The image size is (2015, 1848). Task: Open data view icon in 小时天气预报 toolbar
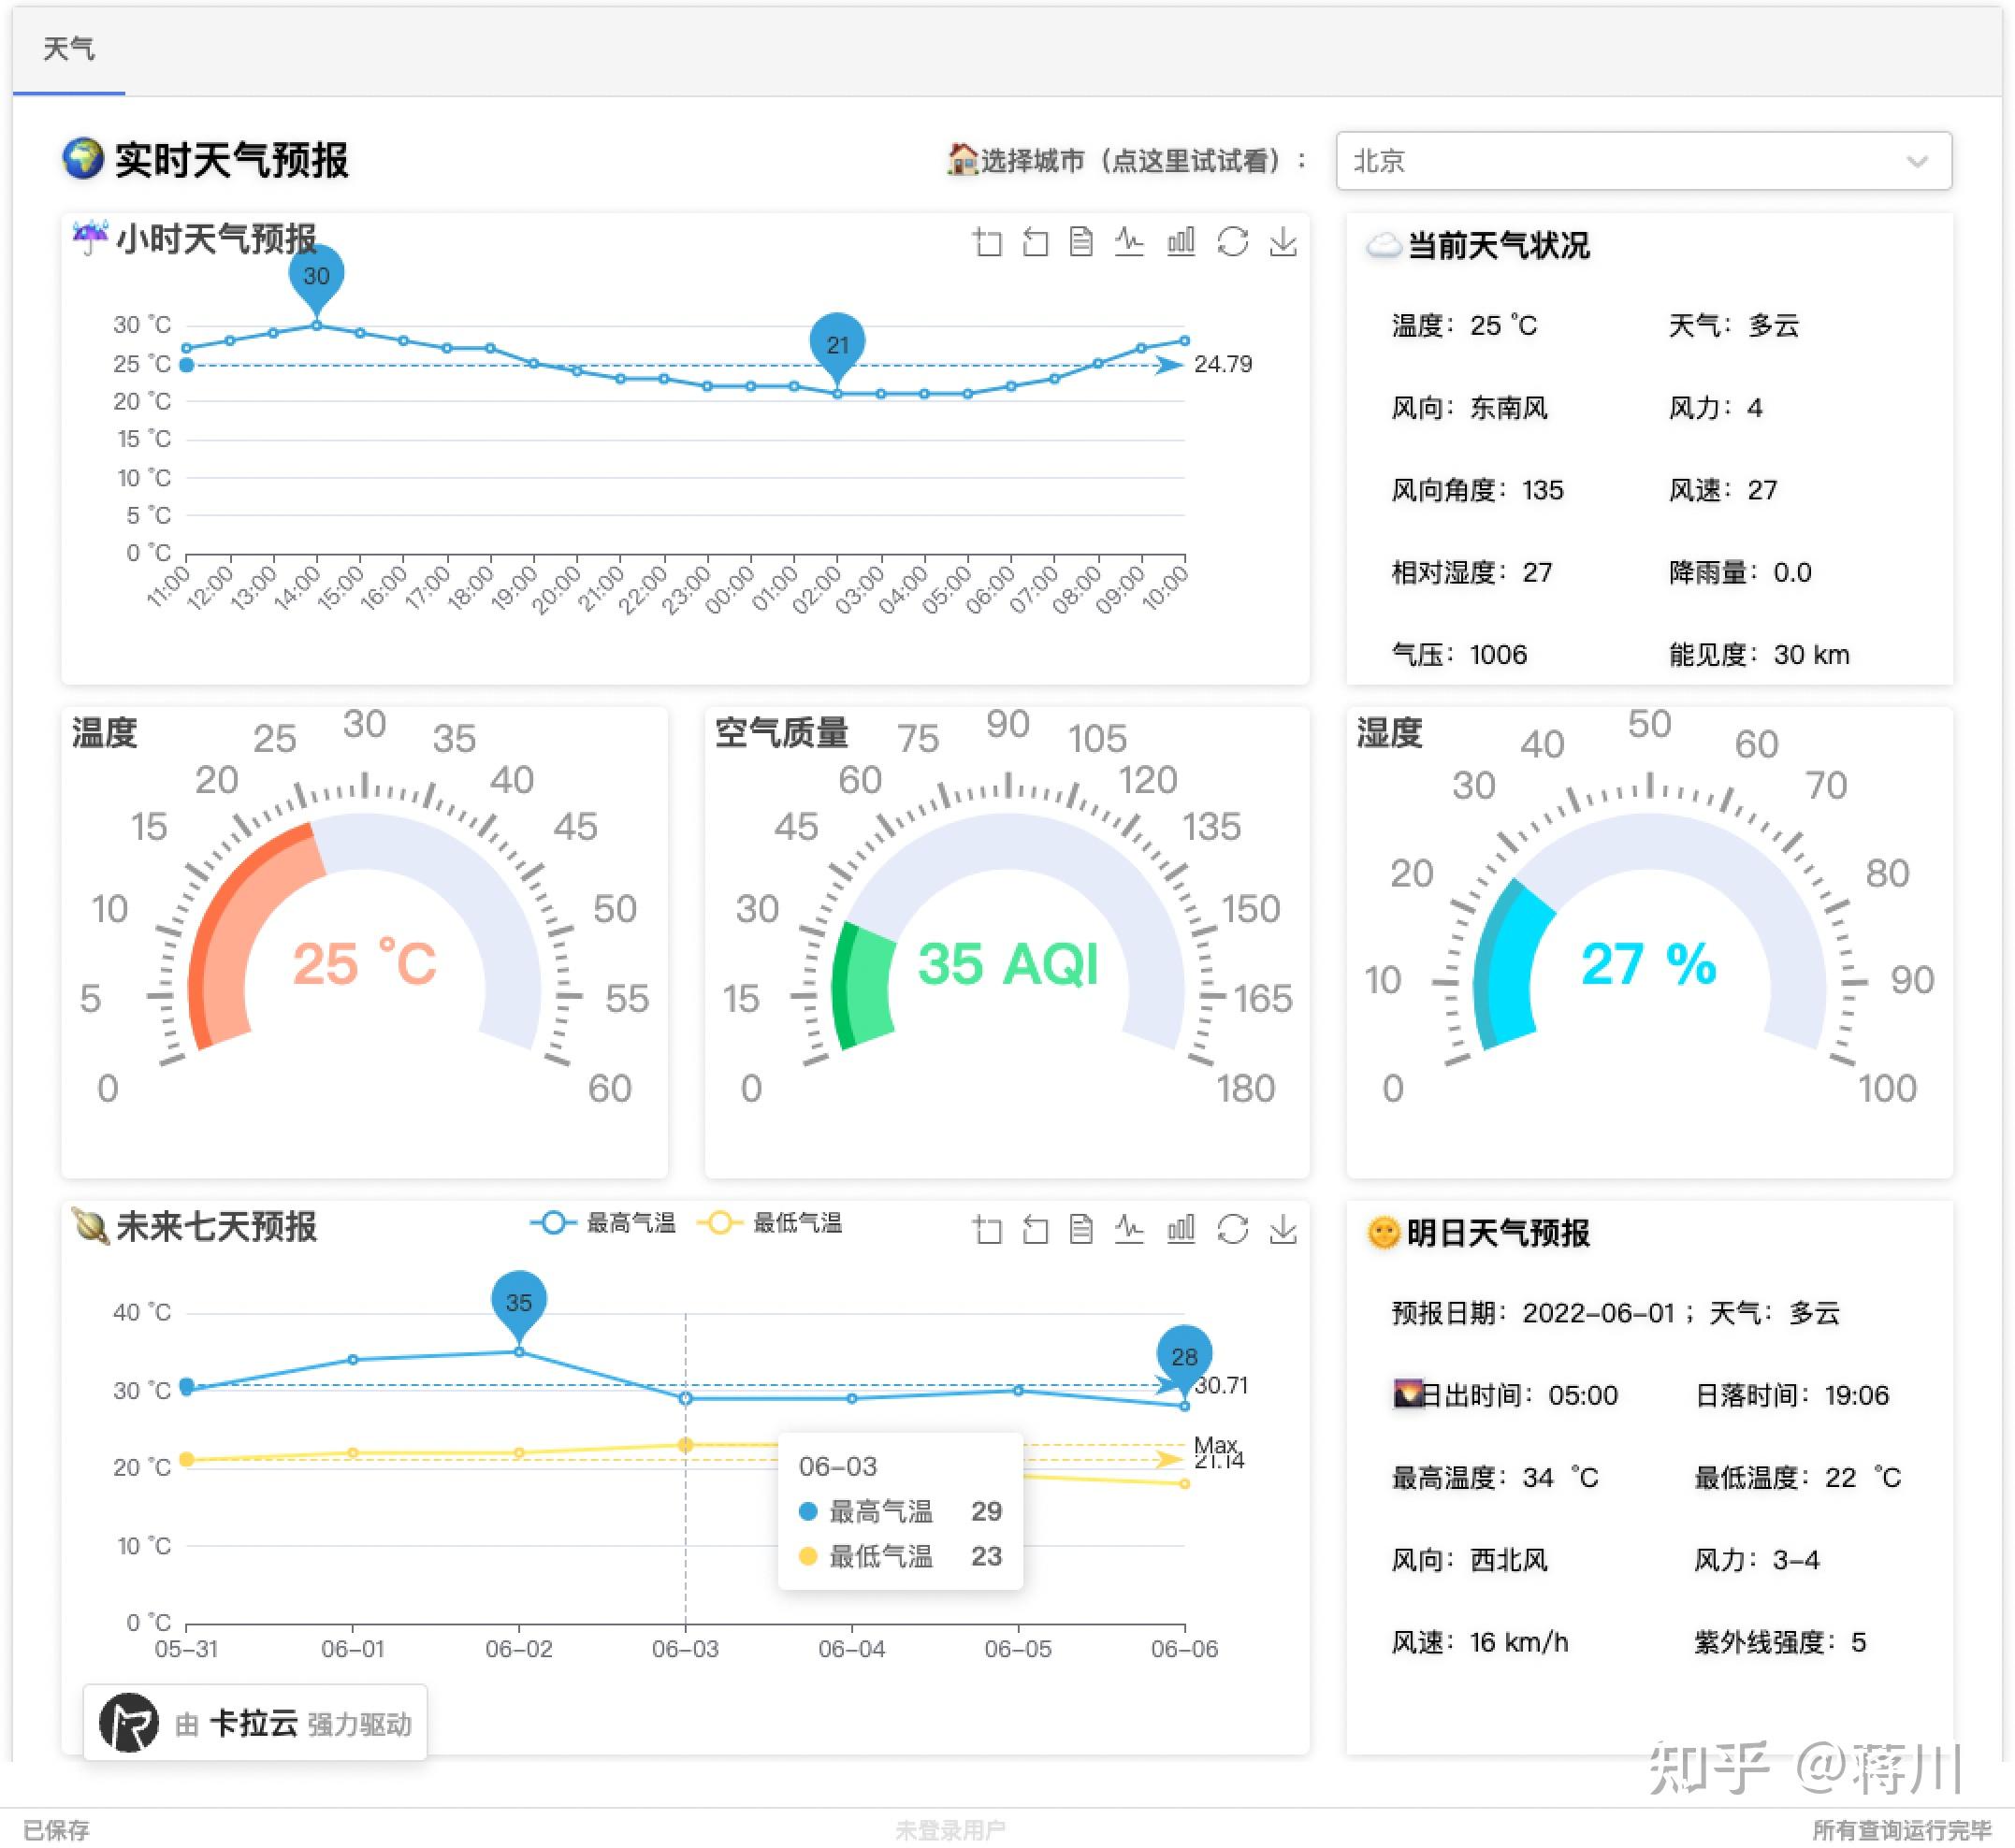pyautogui.click(x=1081, y=242)
